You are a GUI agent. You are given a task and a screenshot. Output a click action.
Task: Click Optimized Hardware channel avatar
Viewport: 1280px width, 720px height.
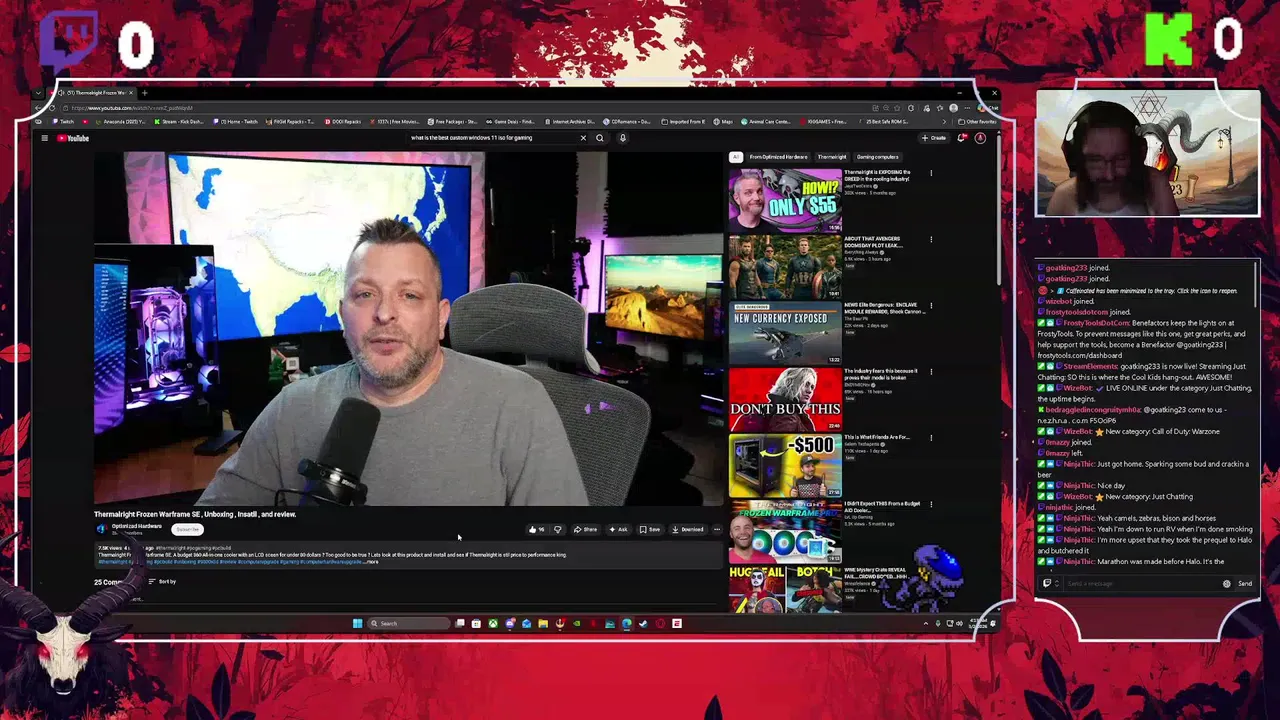(101, 528)
